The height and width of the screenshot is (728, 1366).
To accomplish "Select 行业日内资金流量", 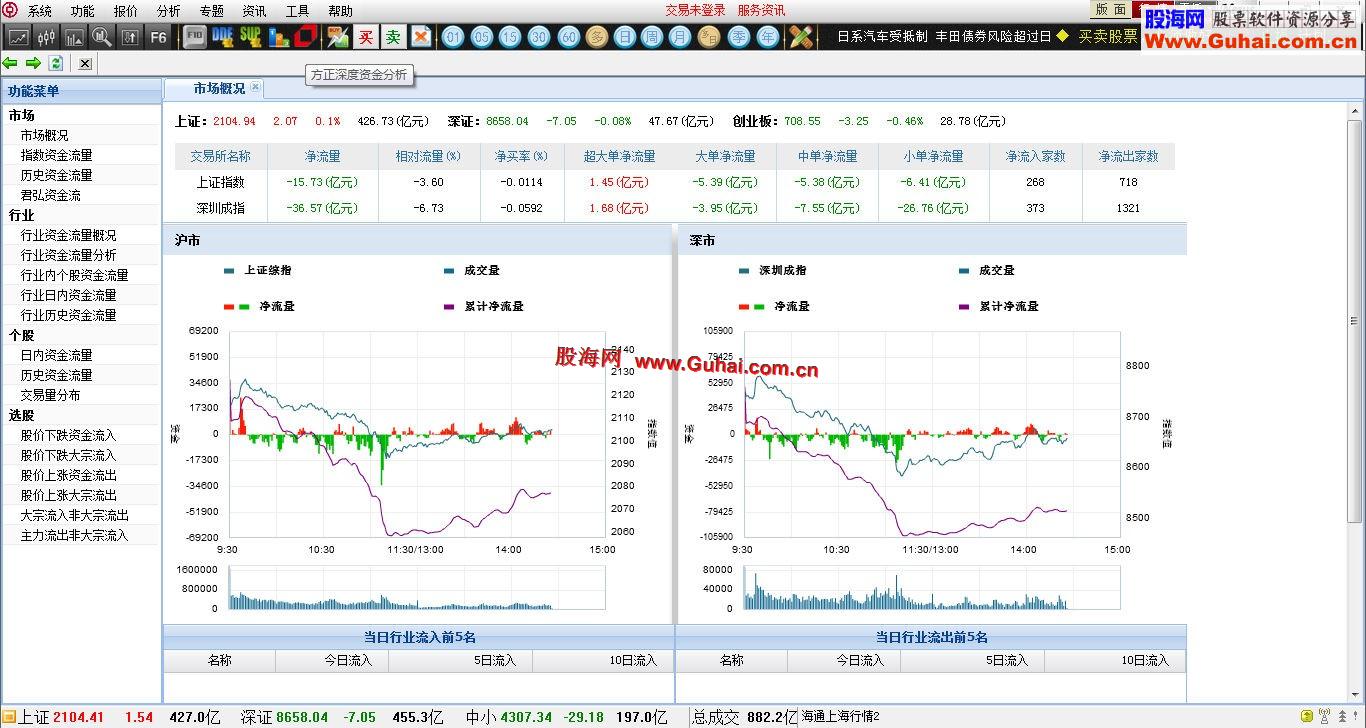I will click(x=69, y=295).
